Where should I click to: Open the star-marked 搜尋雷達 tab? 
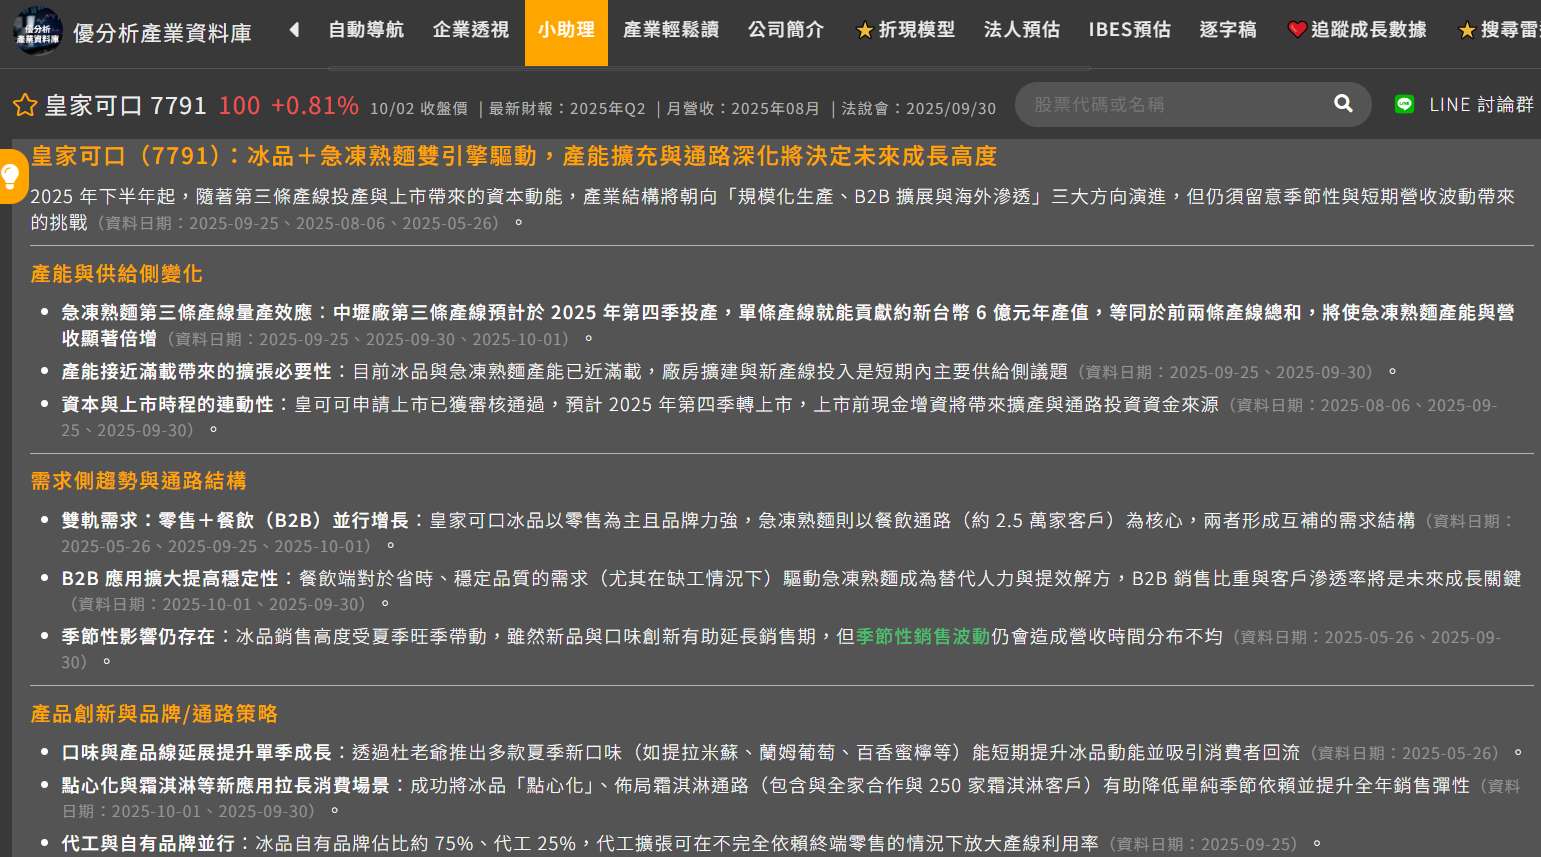[x=1498, y=30]
